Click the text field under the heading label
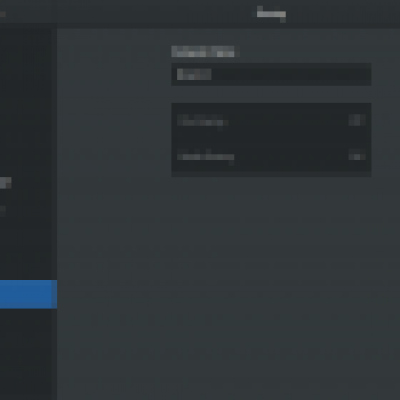 (x=271, y=74)
